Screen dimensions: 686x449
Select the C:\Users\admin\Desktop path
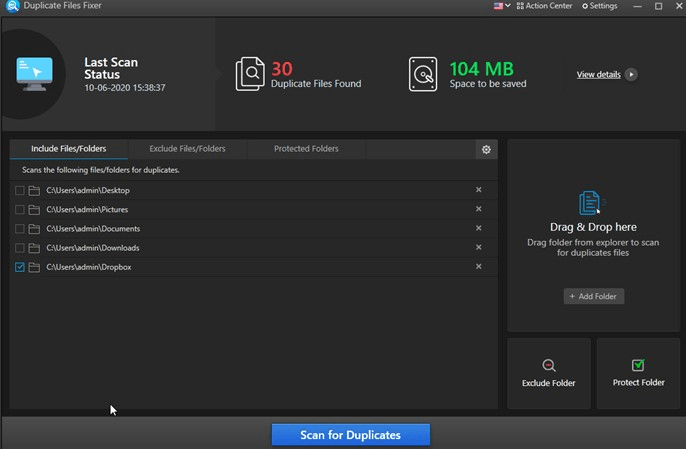pyautogui.click(x=88, y=190)
